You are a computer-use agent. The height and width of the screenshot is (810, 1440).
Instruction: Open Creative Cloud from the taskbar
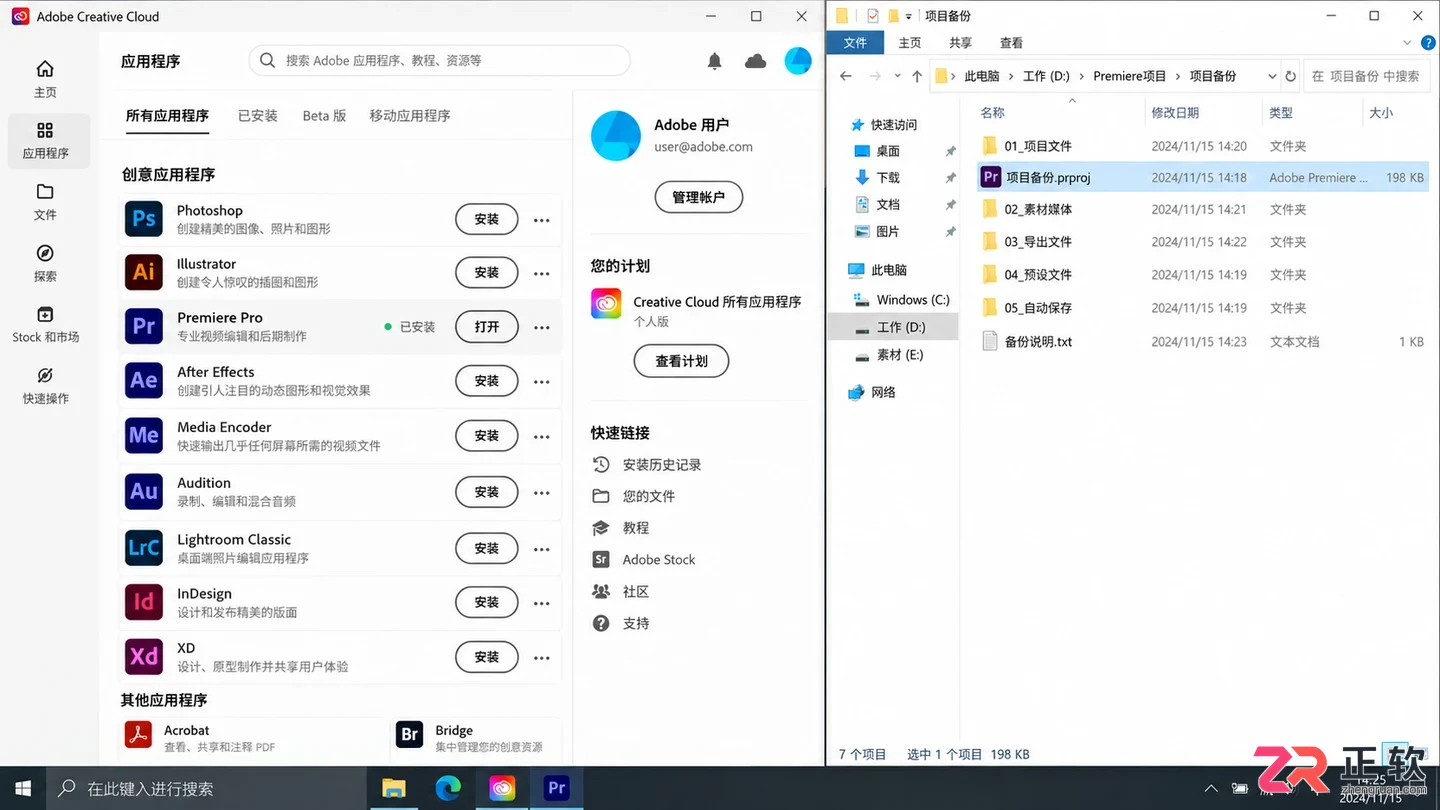[x=502, y=788]
